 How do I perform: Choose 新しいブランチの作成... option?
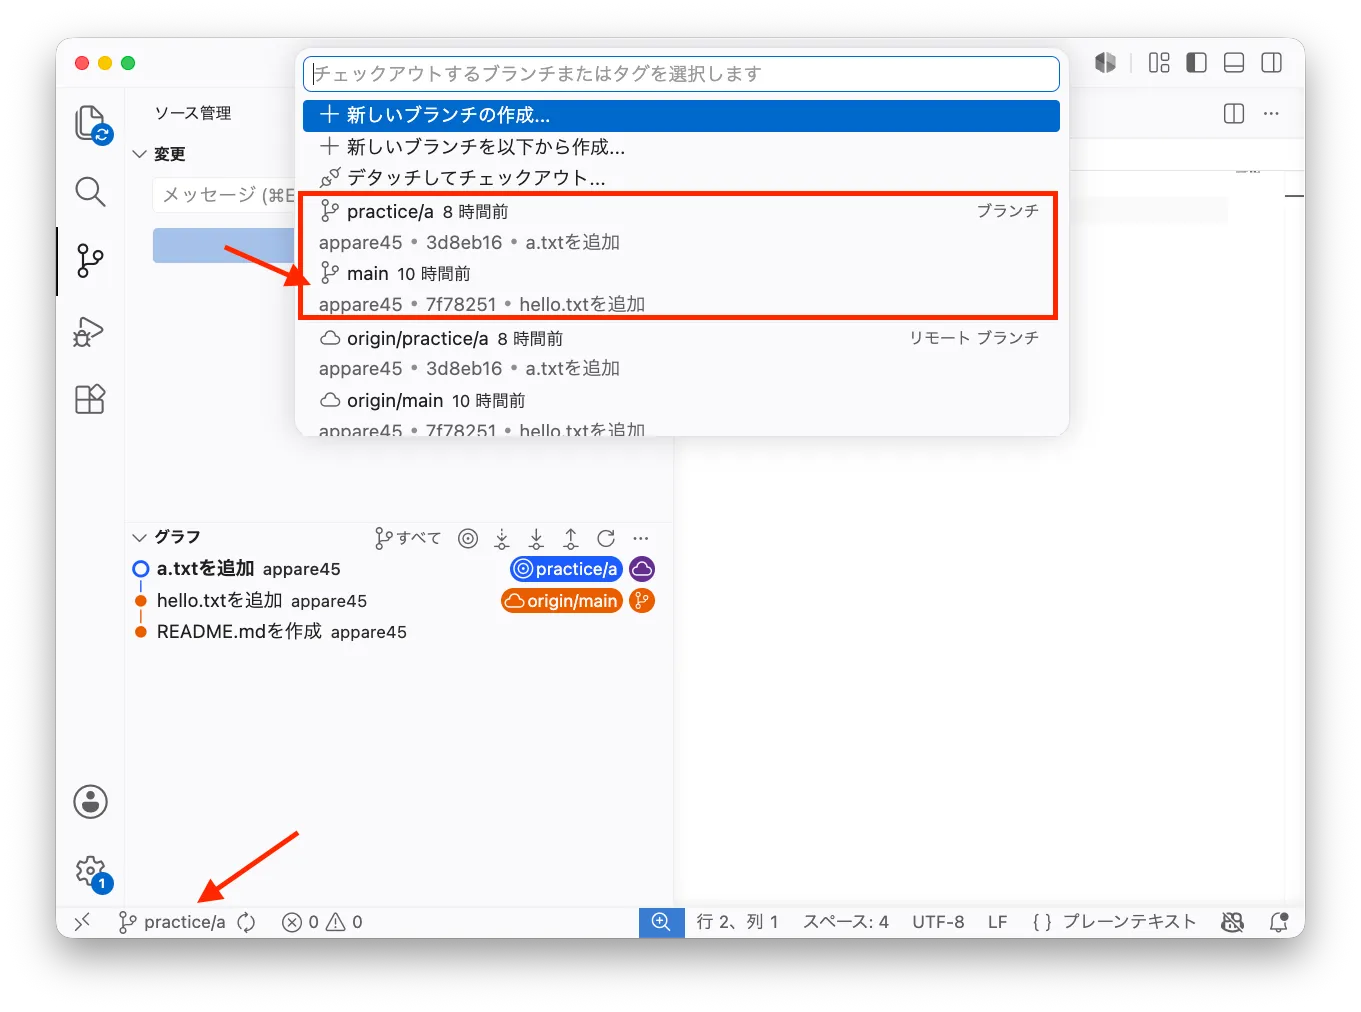click(681, 116)
